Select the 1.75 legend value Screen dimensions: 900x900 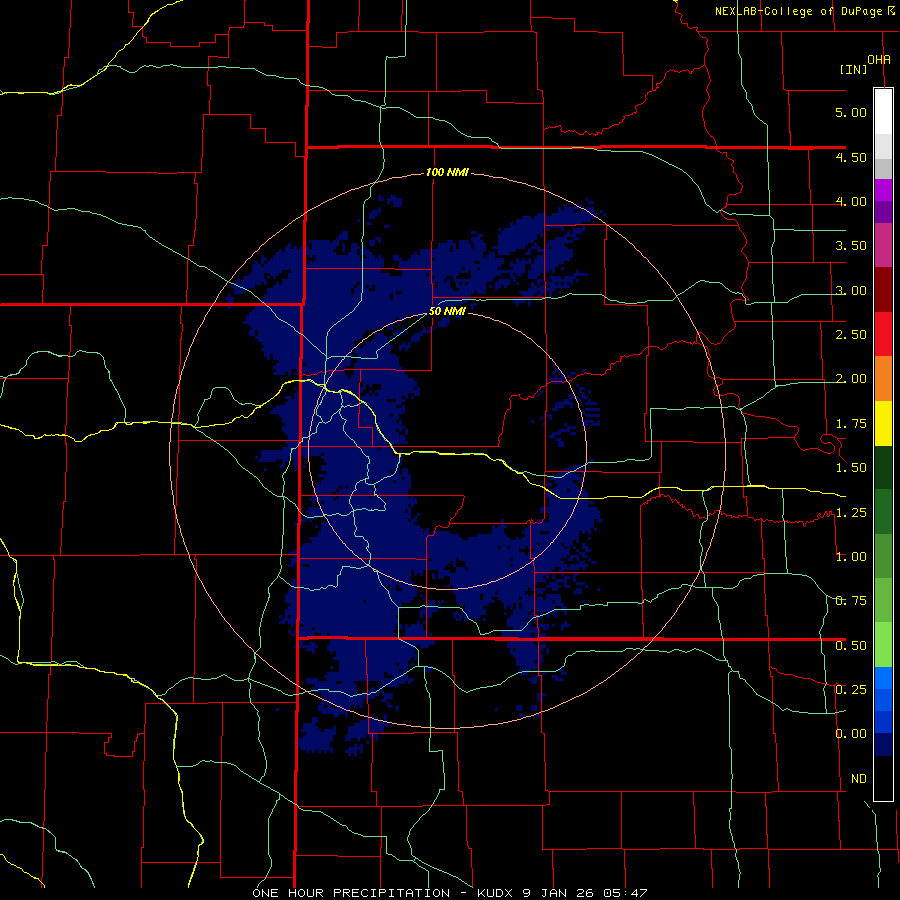[x=851, y=424]
